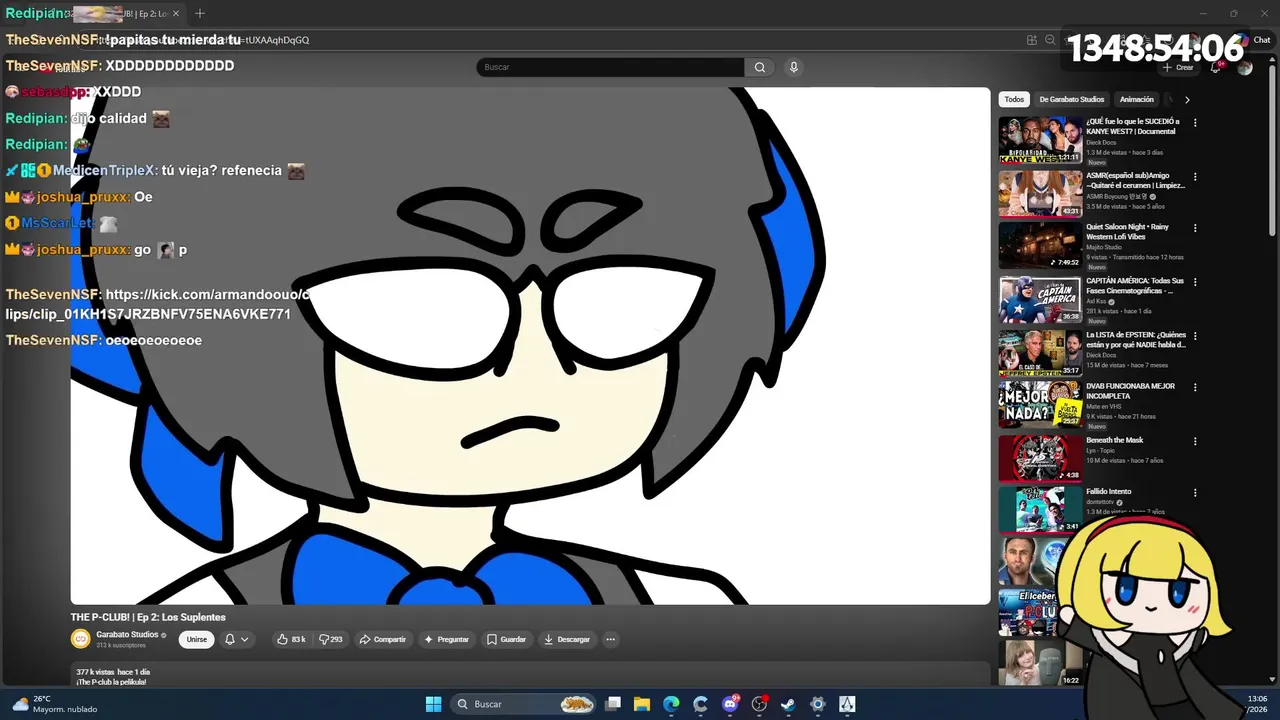The height and width of the screenshot is (720, 1280).
Task: Save video with the Guardar button
Action: click(x=506, y=639)
